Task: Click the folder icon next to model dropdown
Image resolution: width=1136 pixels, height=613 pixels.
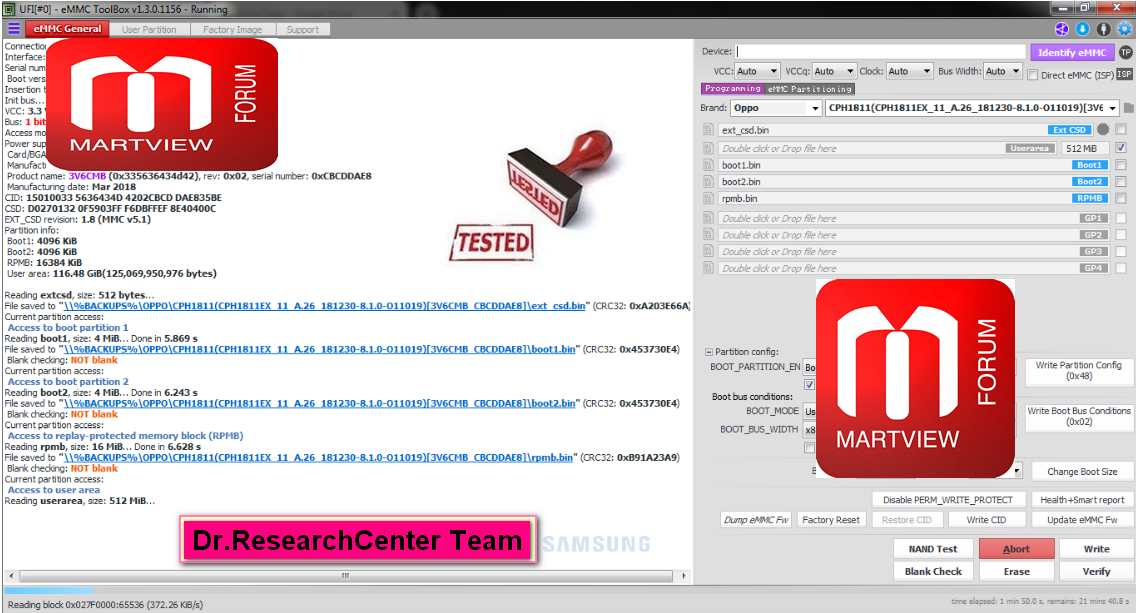Action: (1129, 108)
